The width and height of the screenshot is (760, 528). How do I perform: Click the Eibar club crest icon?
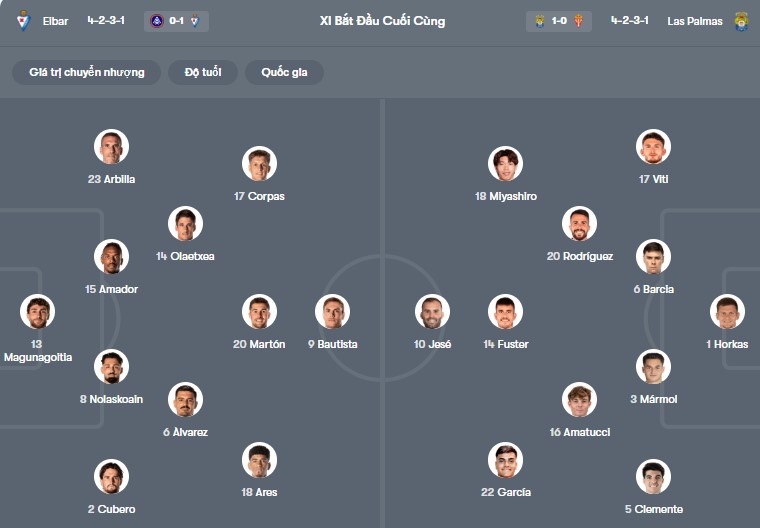click(x=23, y=21)
